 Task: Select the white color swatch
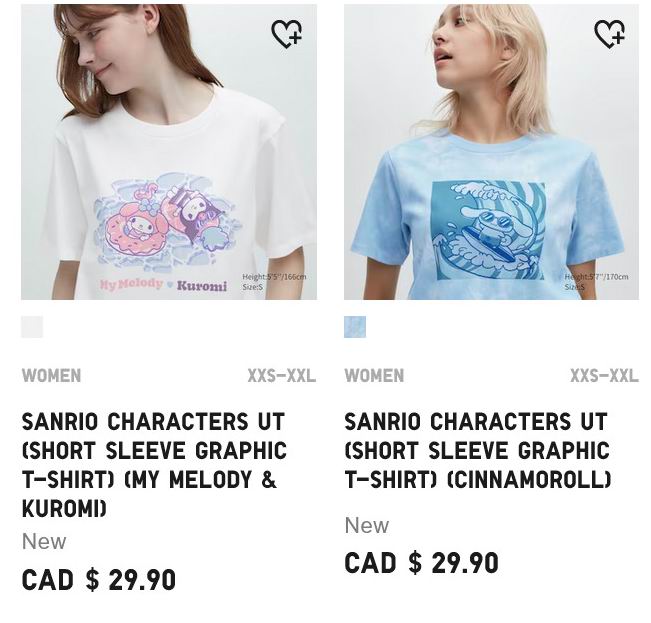pos(32,327)
